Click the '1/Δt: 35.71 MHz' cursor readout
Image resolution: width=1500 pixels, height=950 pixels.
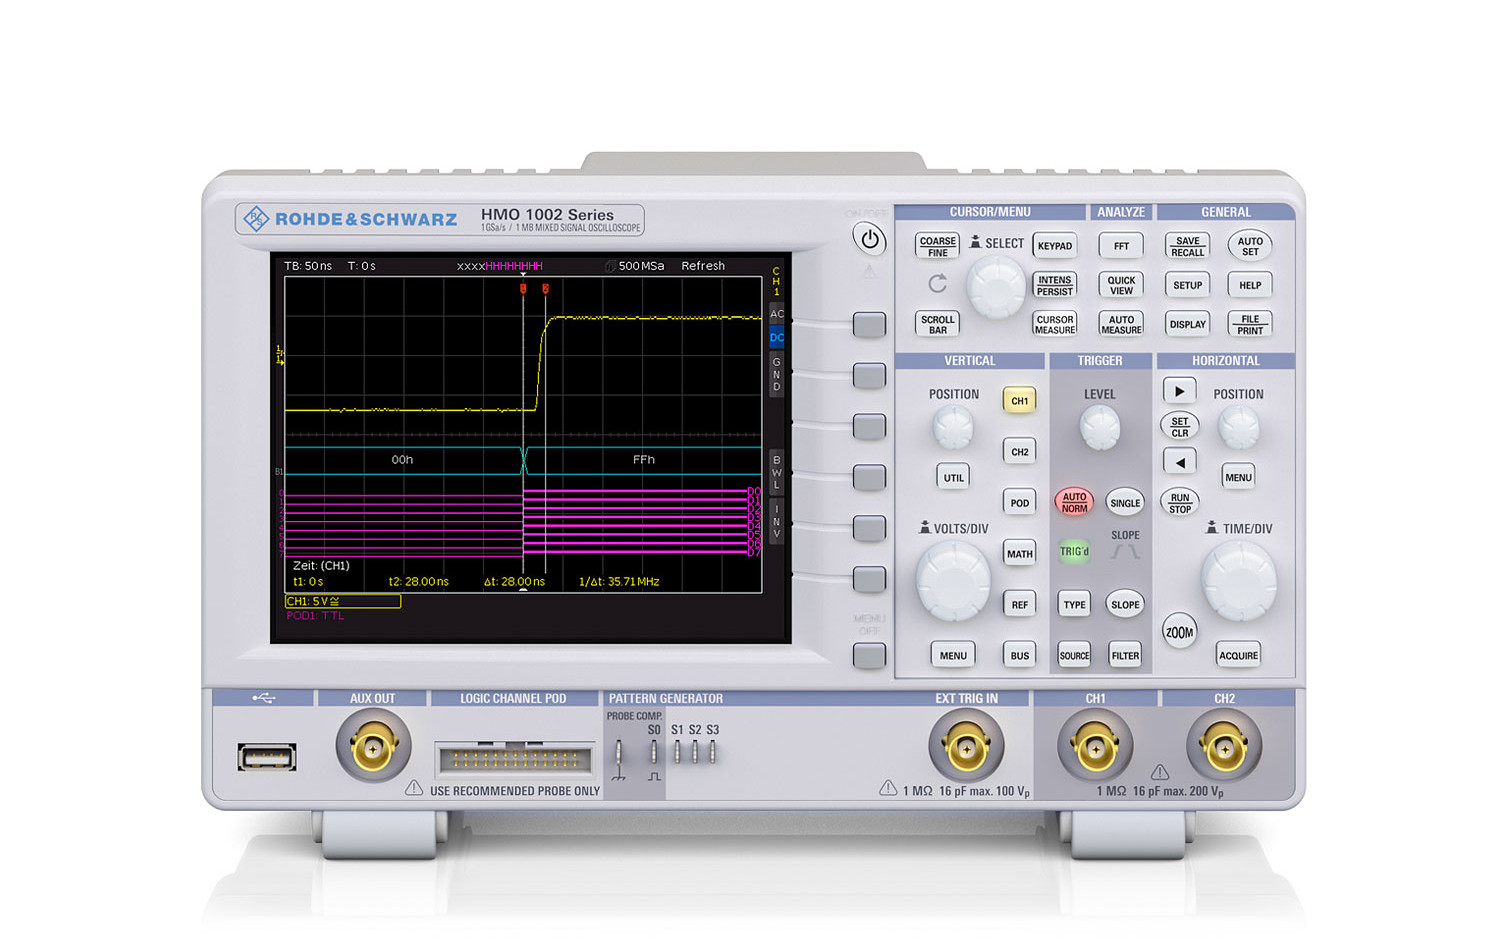(619, 581)
